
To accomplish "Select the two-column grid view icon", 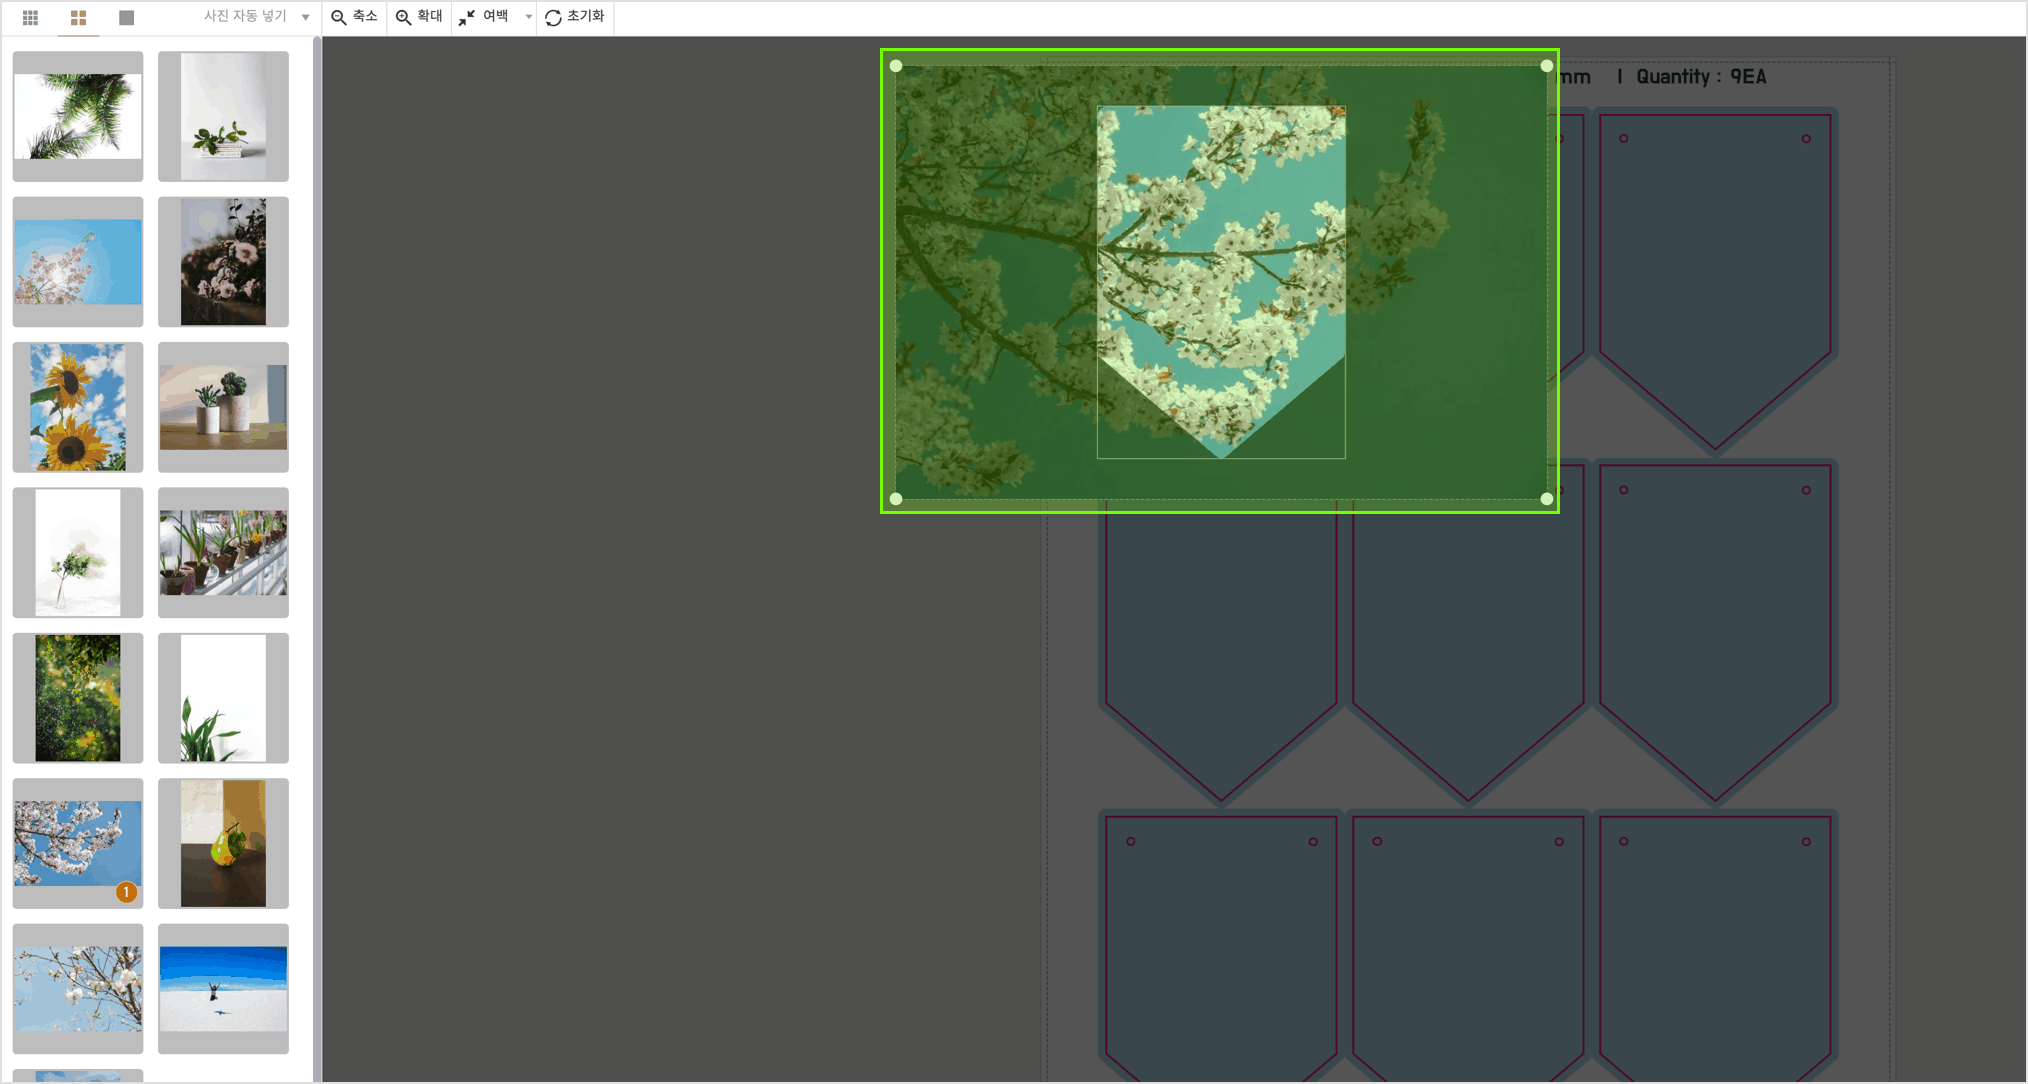I will pos(78,17).
